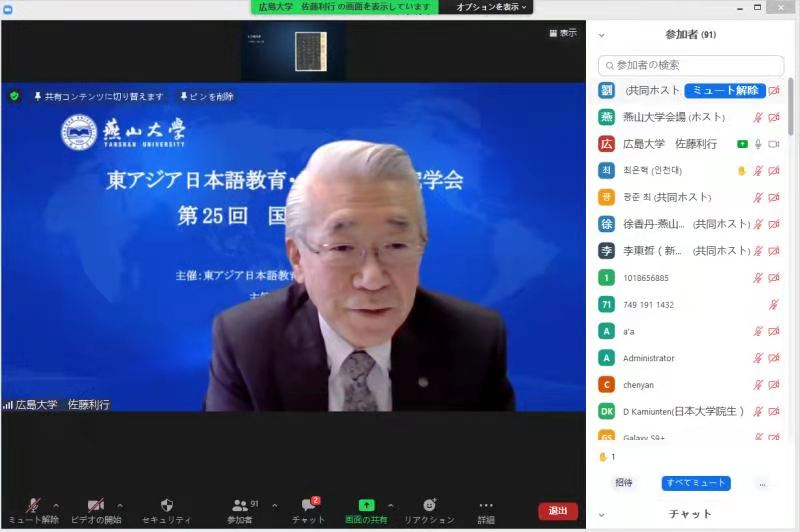Click the Security shield icon in toolbar
The image size is (800, 532).
(166, 505)
